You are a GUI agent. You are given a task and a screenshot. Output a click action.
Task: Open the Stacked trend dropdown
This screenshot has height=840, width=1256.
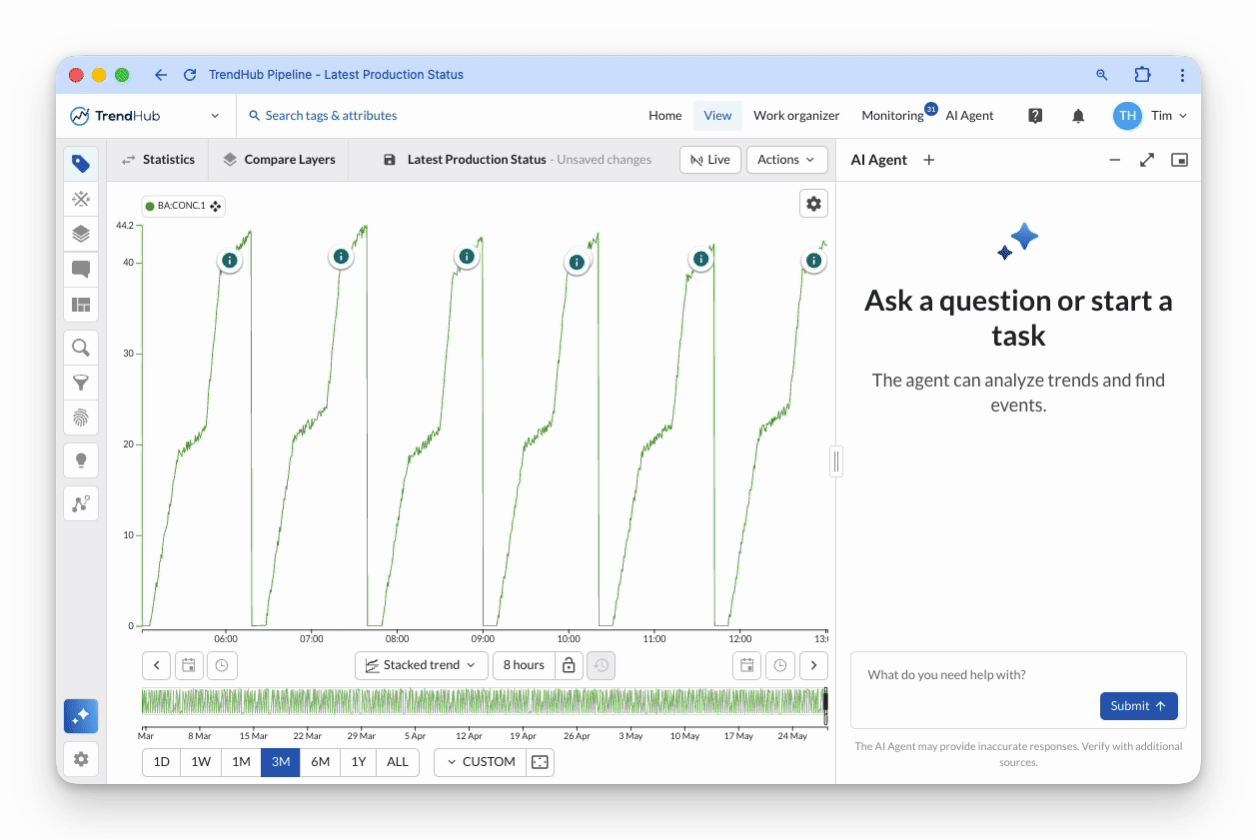tap(421, 665)
